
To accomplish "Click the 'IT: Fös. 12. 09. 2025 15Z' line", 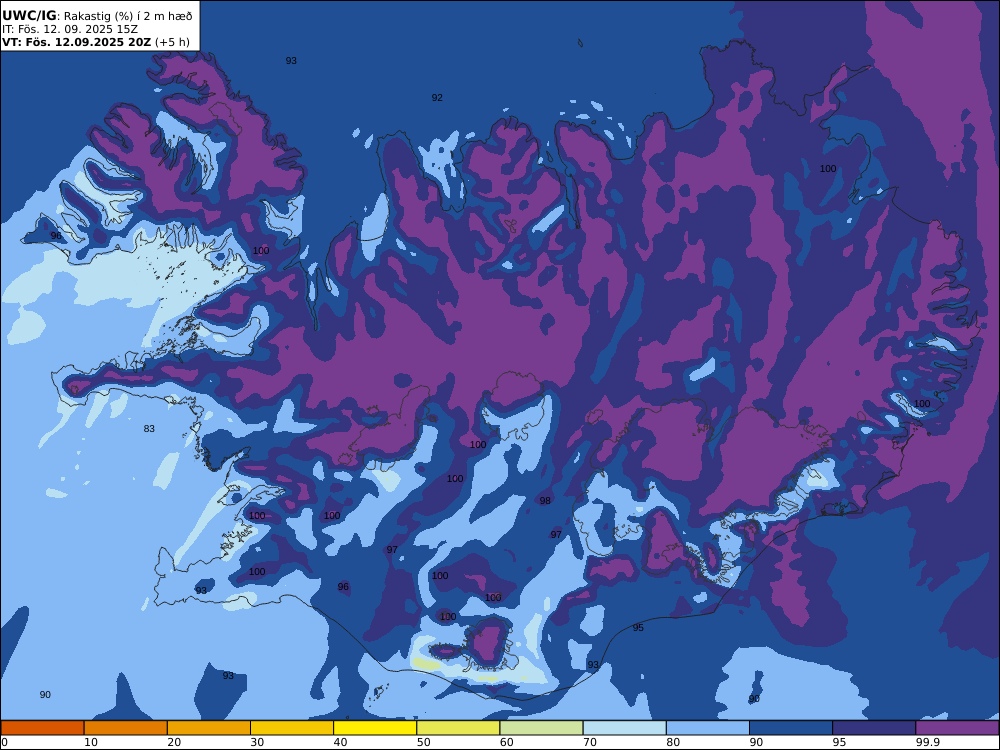I will point(70,29).
